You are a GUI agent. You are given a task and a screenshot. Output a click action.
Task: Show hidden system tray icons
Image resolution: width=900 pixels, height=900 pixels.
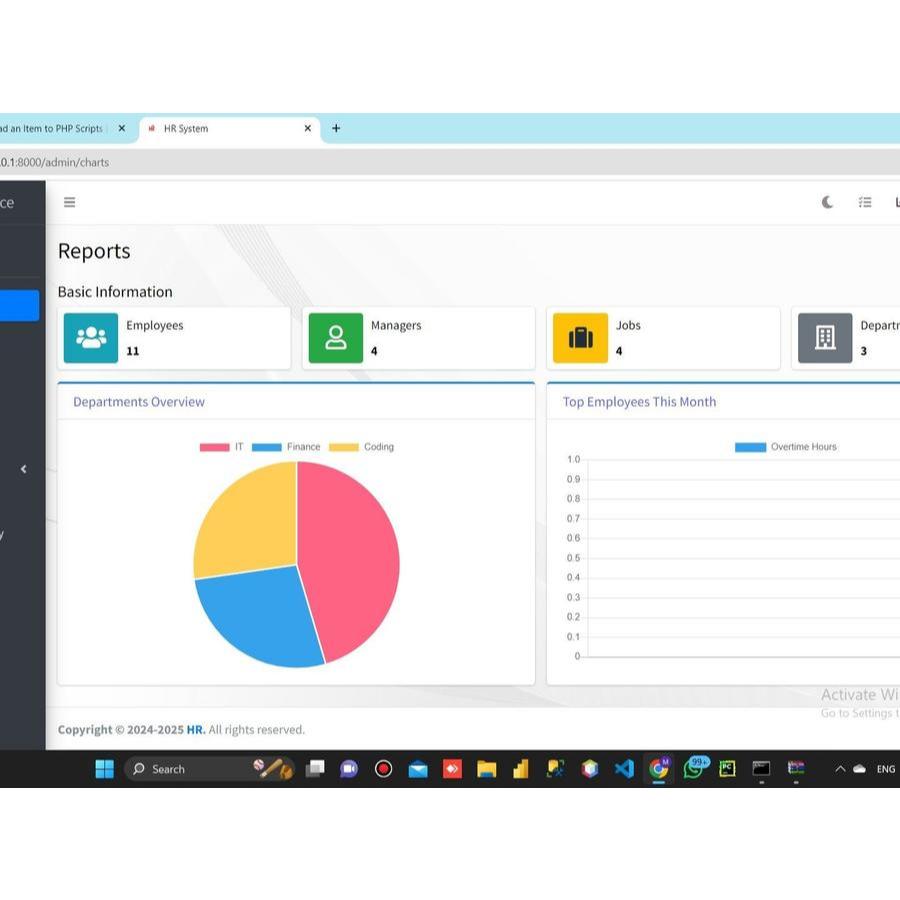tap(840, 769)
